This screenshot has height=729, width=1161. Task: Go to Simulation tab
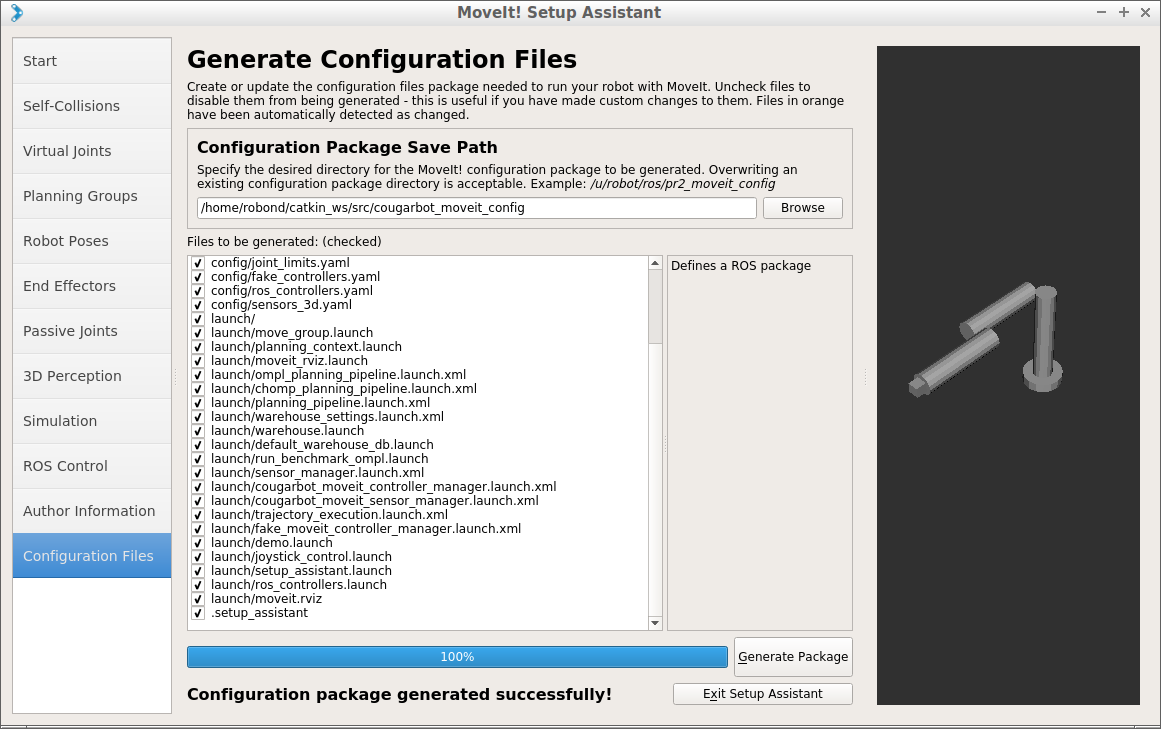click(92, 421)
